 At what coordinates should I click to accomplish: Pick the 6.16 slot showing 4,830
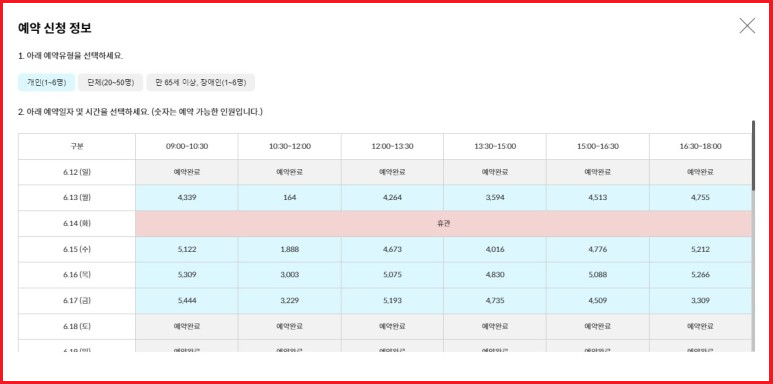coord(494,275)
